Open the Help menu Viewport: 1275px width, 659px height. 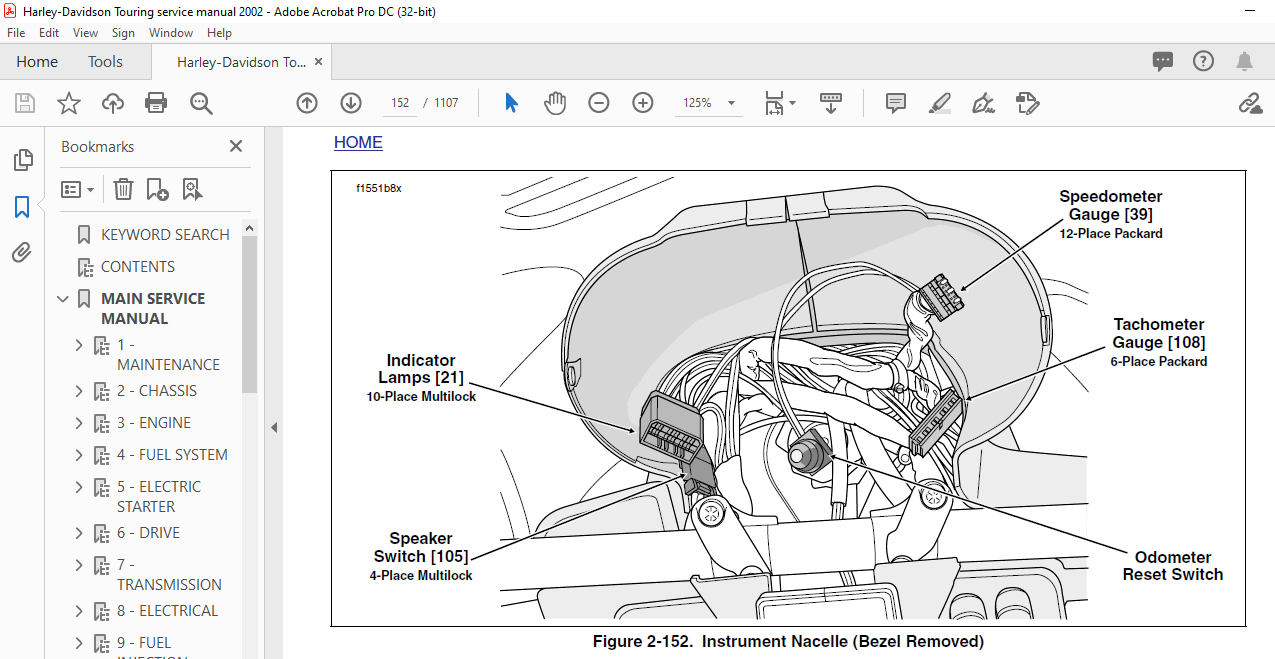[x=219, y=33]
